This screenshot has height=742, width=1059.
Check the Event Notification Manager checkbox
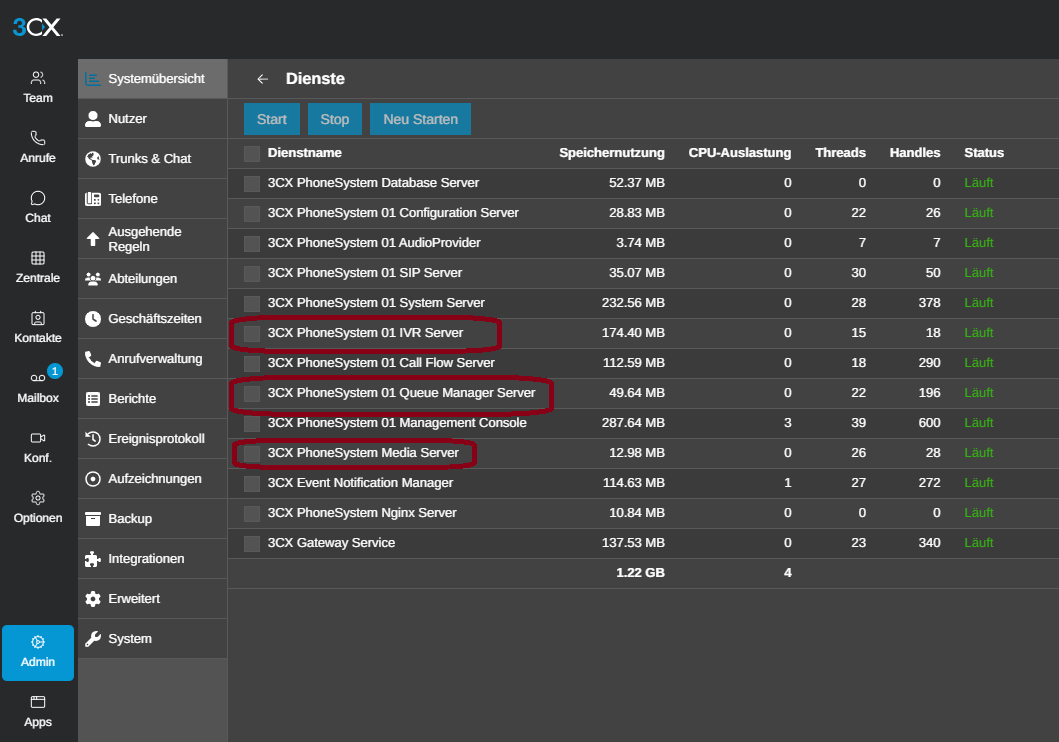click(252, 484)
